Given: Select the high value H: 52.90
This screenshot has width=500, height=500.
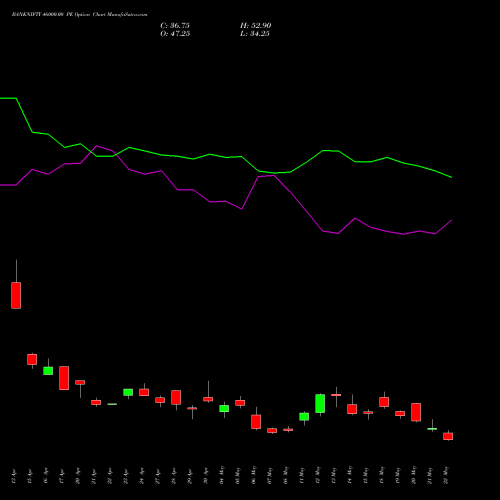Looking at the screenshot, I should (255, 26).
